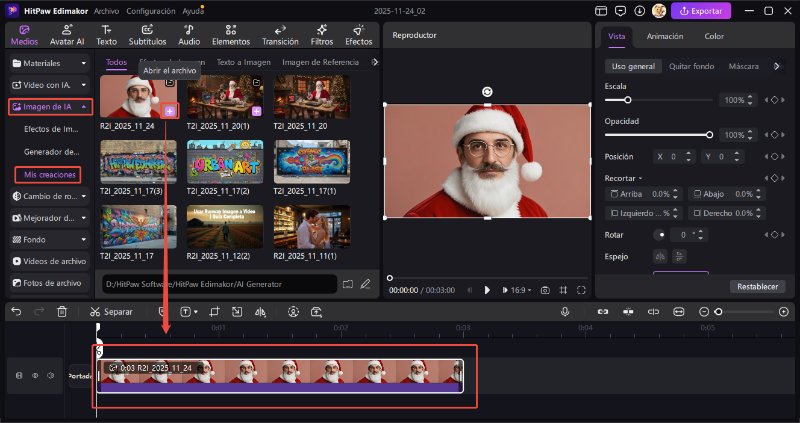
Task: Play the preview video
Action: point(487,290)
